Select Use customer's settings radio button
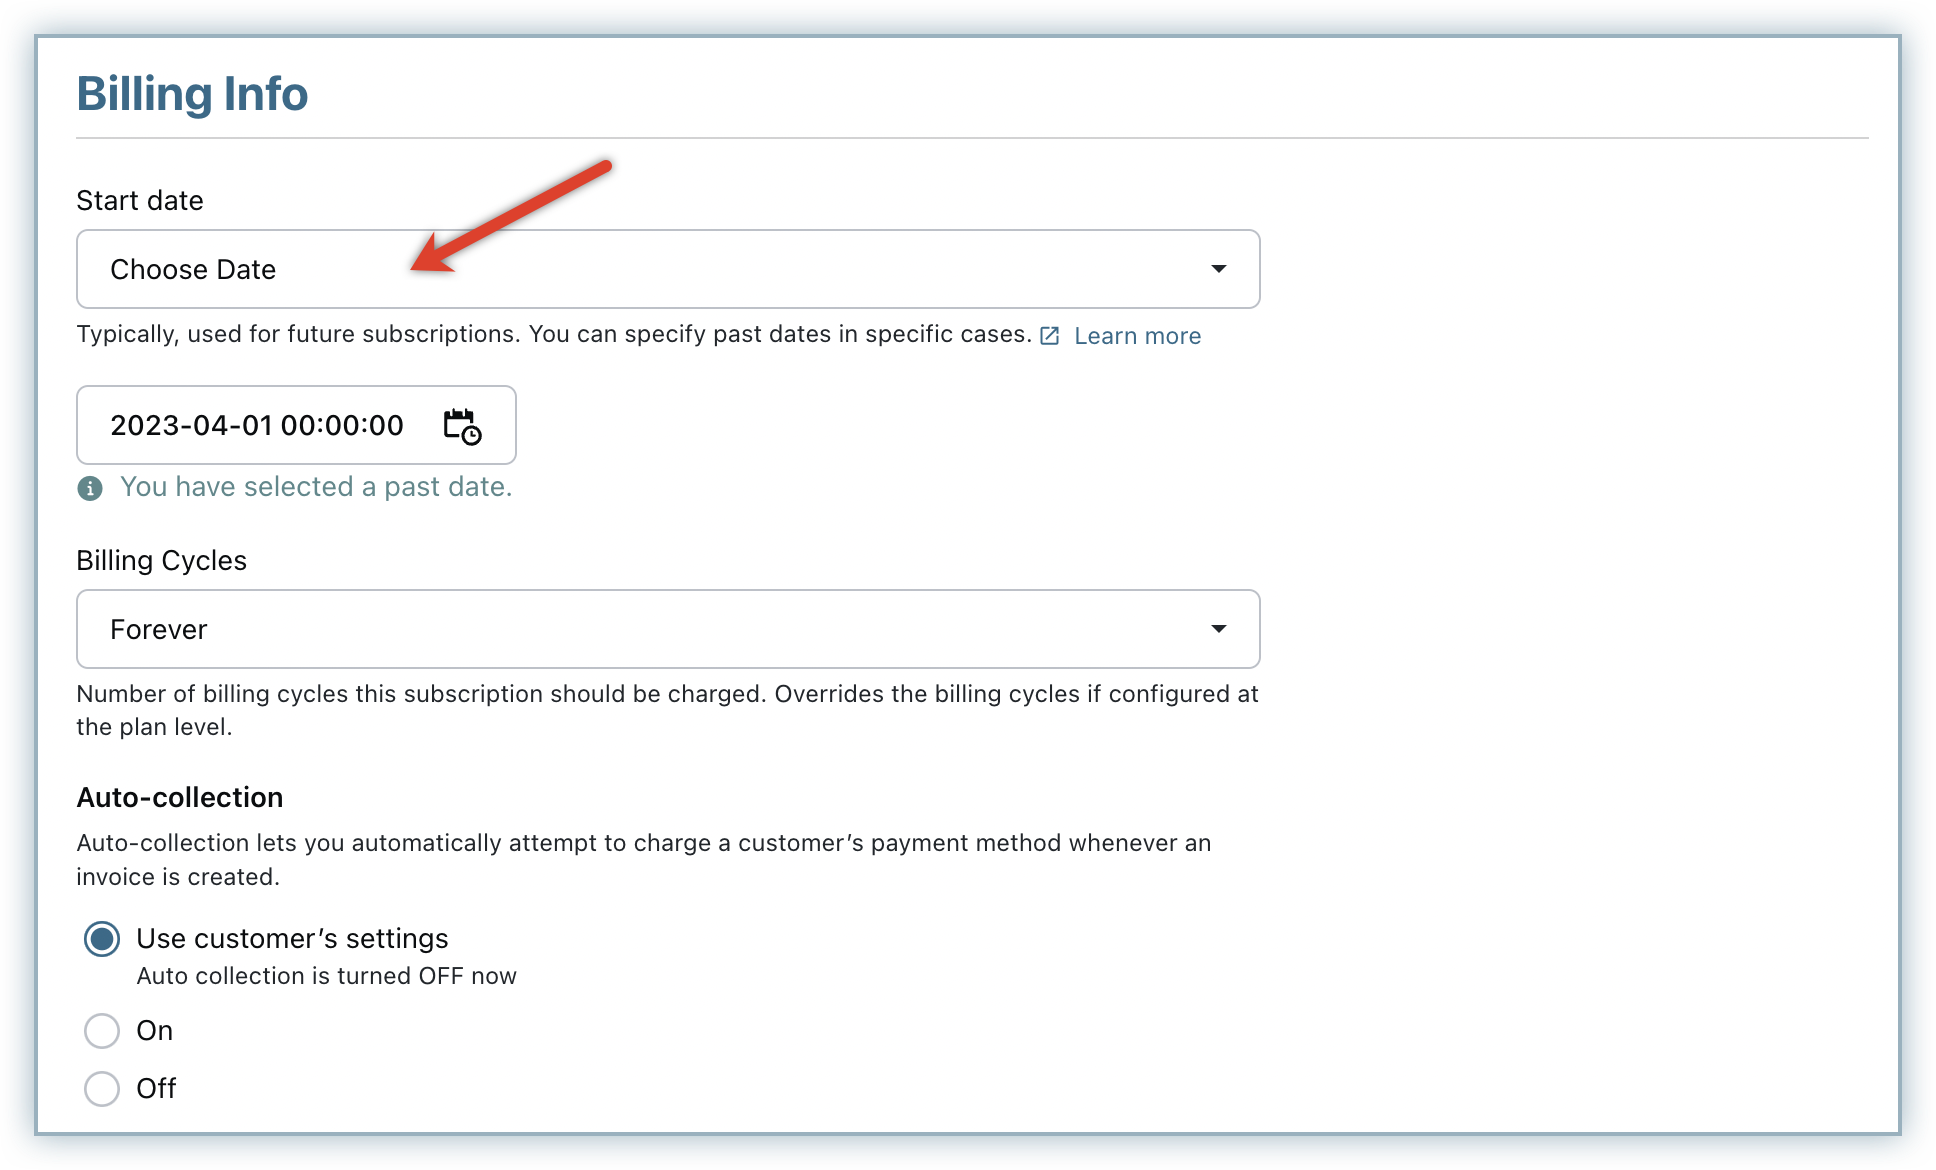1936x1170 pixels. [102, 939]
